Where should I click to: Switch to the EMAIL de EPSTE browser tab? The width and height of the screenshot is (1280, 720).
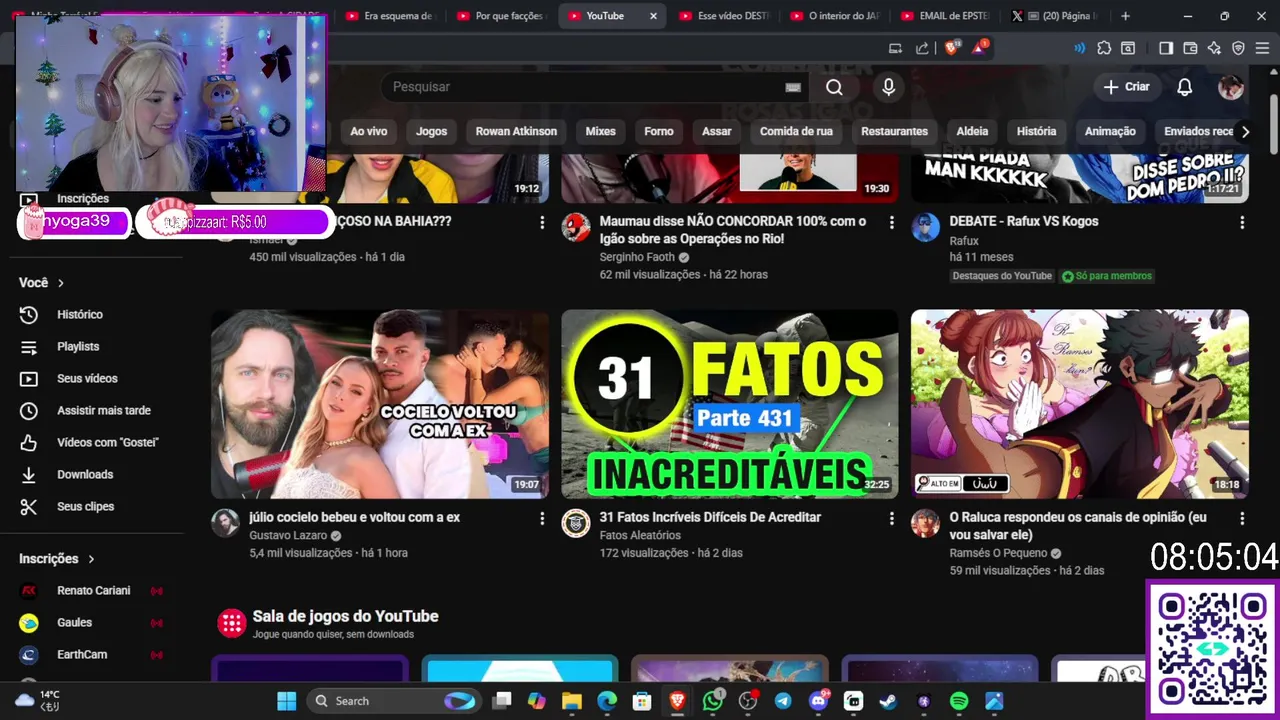click(x=945, y=16)
